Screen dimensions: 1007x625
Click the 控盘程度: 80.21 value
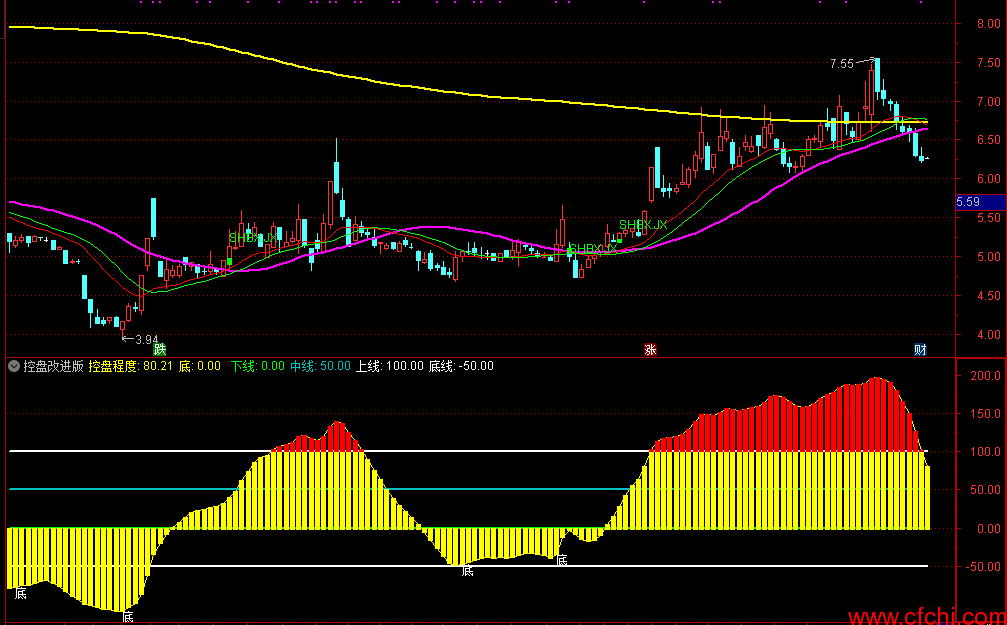pos(131,366)
